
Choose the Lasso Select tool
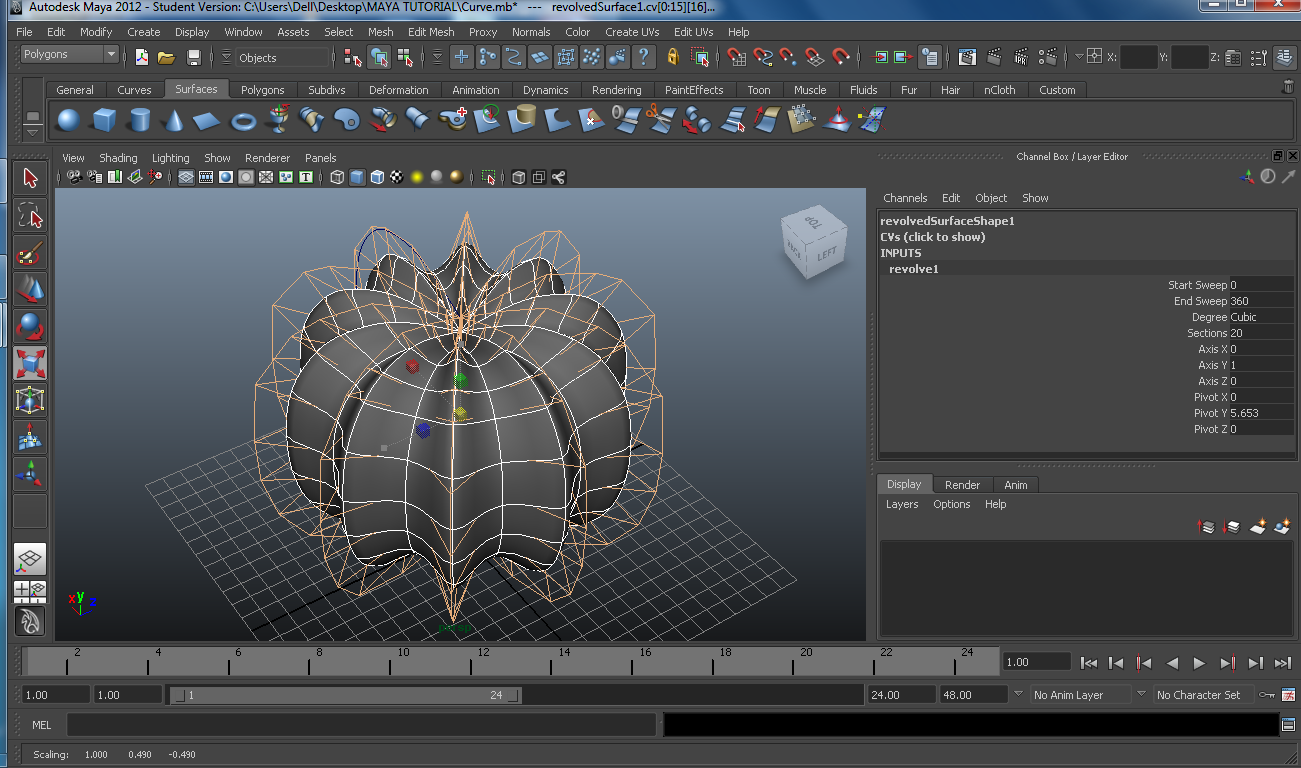point(30,215)
